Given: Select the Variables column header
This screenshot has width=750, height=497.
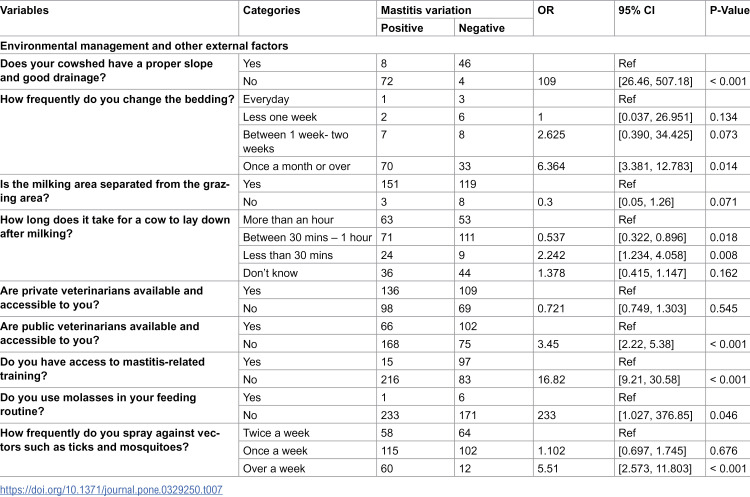Looking at the screenshot, I should (24, 10).
